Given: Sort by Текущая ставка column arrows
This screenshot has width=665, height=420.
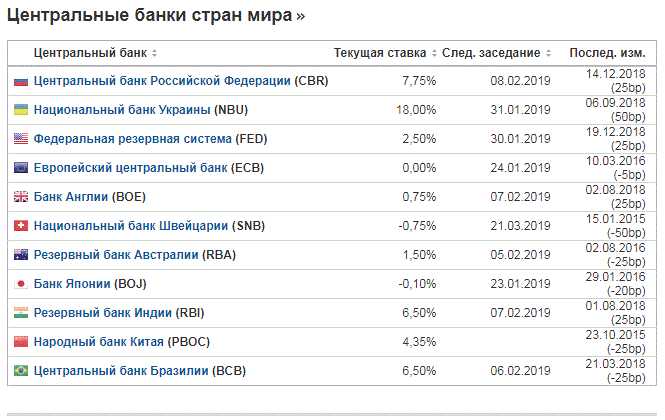Looking at the screenshot, I should [x=434, y=53].
